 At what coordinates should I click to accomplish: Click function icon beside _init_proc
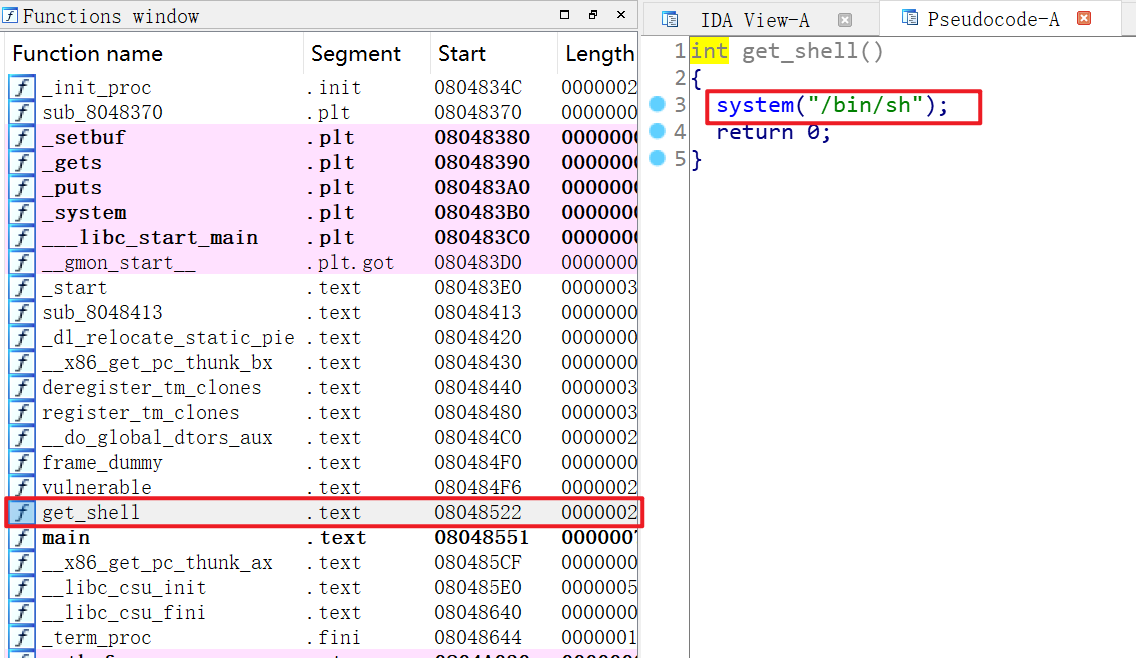(22, 88)
